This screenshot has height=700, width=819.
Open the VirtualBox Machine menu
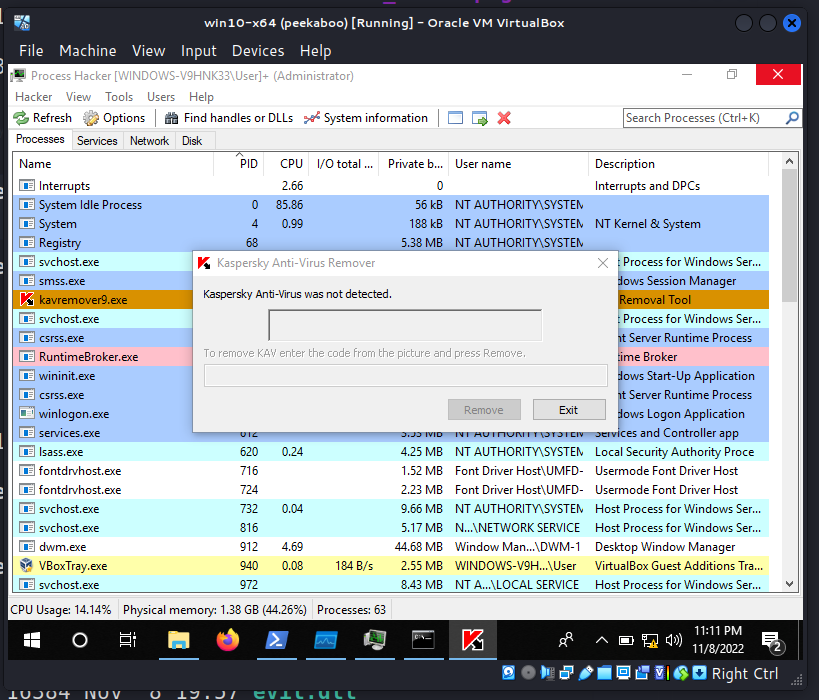(88, 51)
